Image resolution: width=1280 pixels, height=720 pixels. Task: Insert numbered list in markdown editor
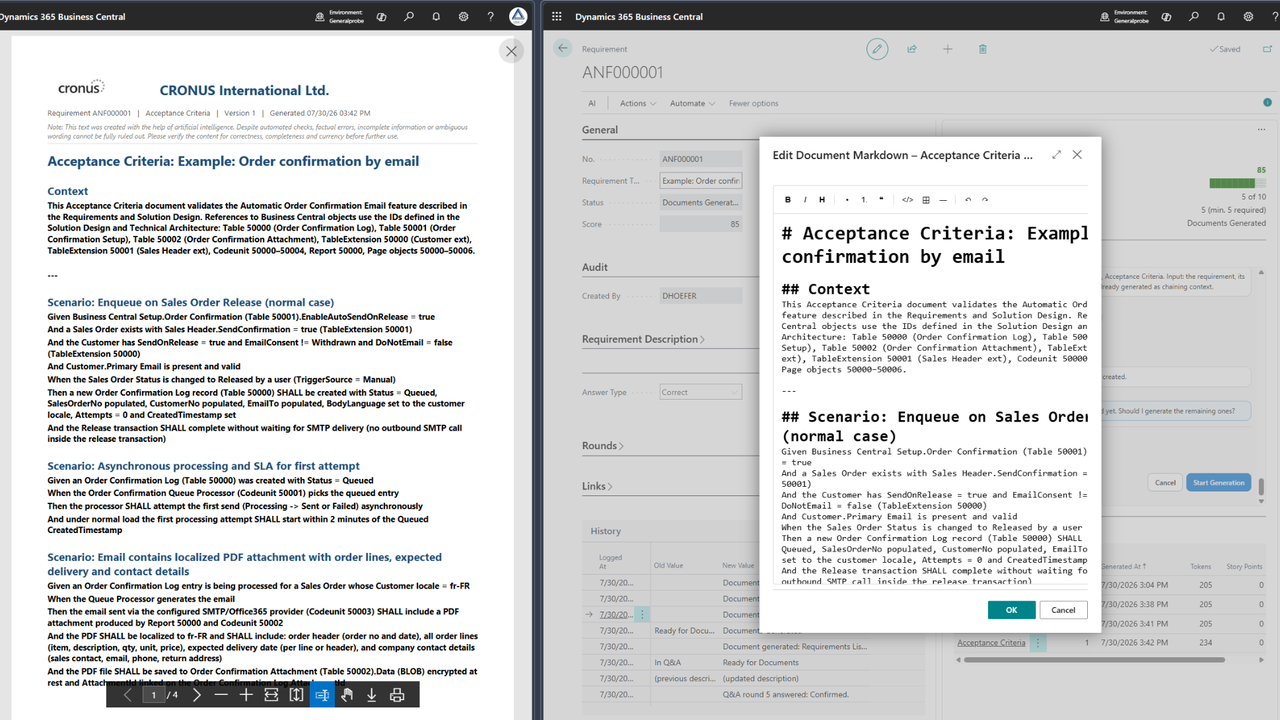(x=864, y=200)
